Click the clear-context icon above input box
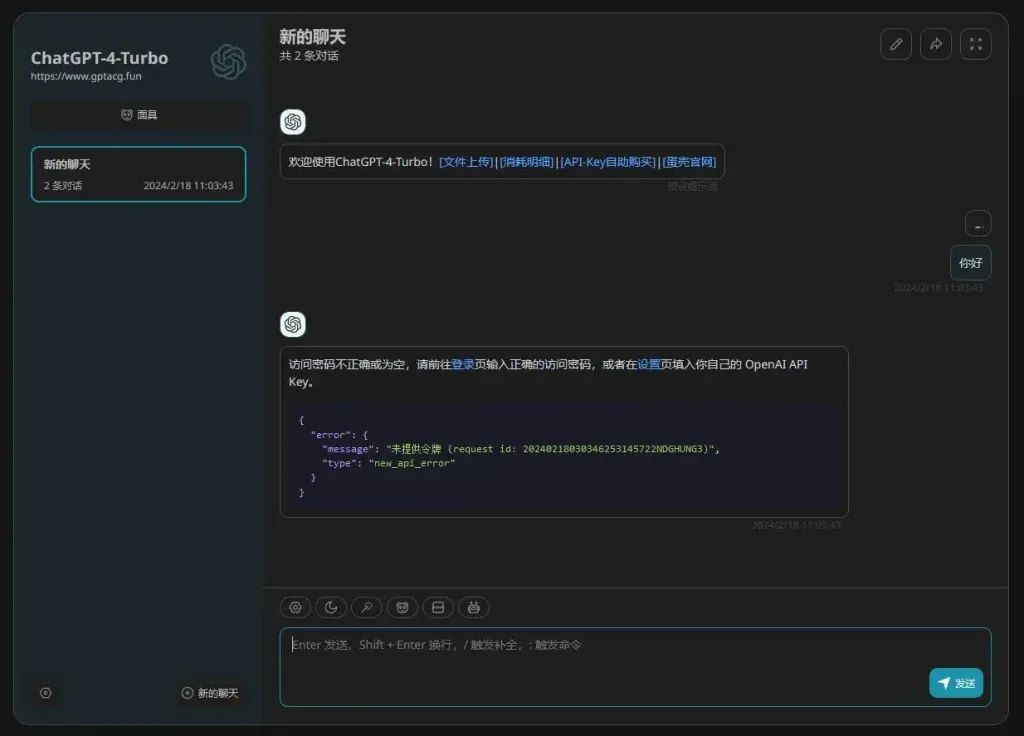Image resolution: width=1024 pixels, height=736 pixels. (438, 607)
